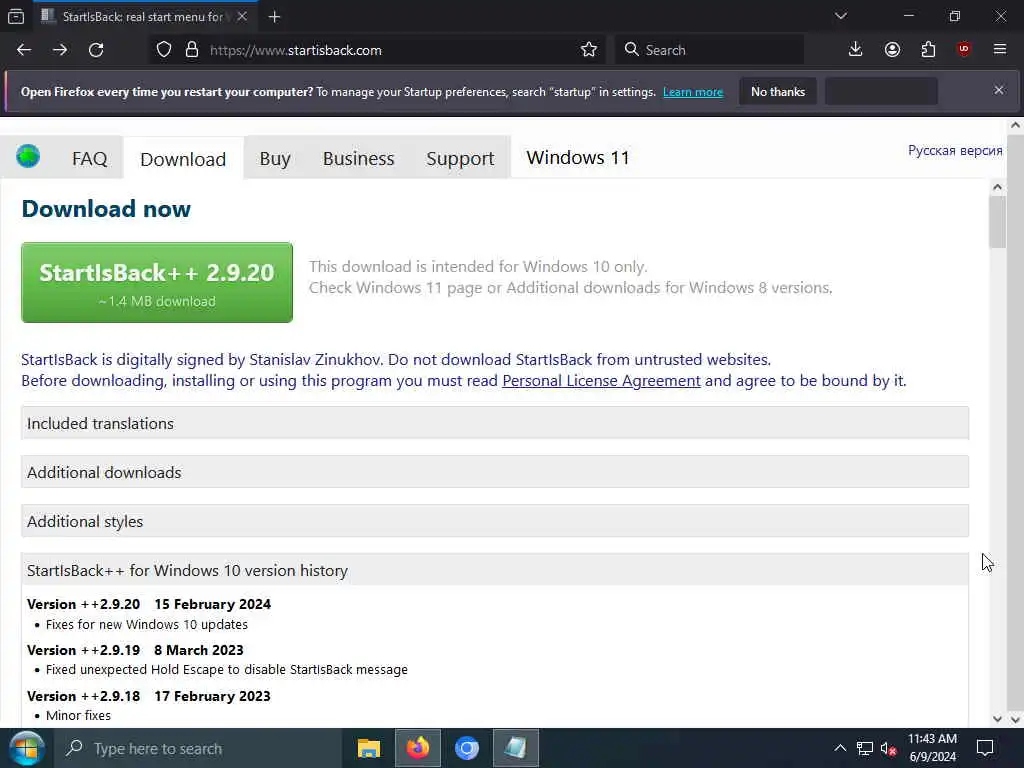The image size is (1024, 768).
Task: Switch to Firefox in the taskbar
Action: pyautogui.click(x=418, y=748)
